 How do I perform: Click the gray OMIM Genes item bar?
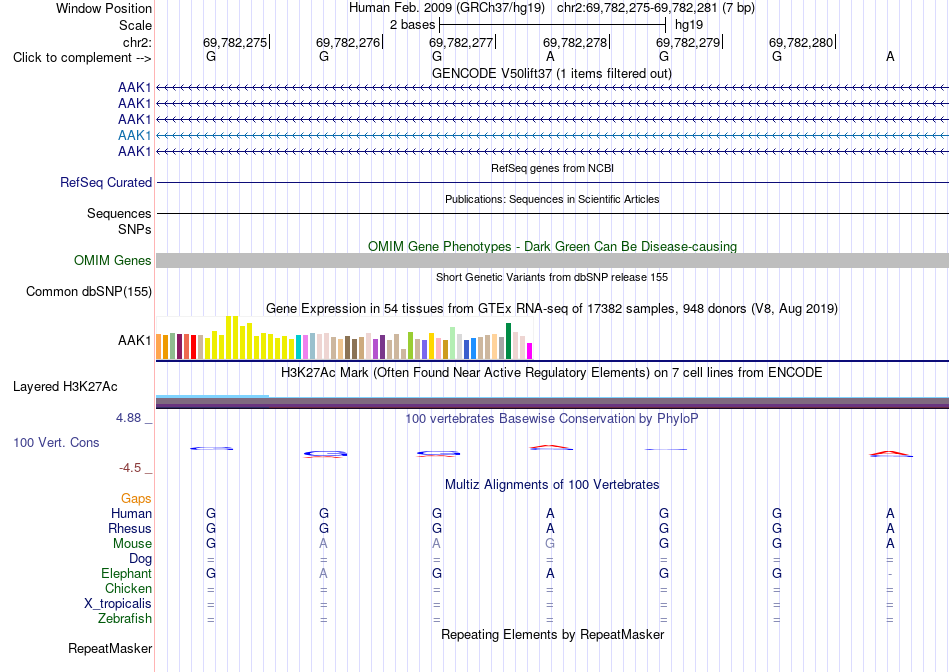coord(553,261)
